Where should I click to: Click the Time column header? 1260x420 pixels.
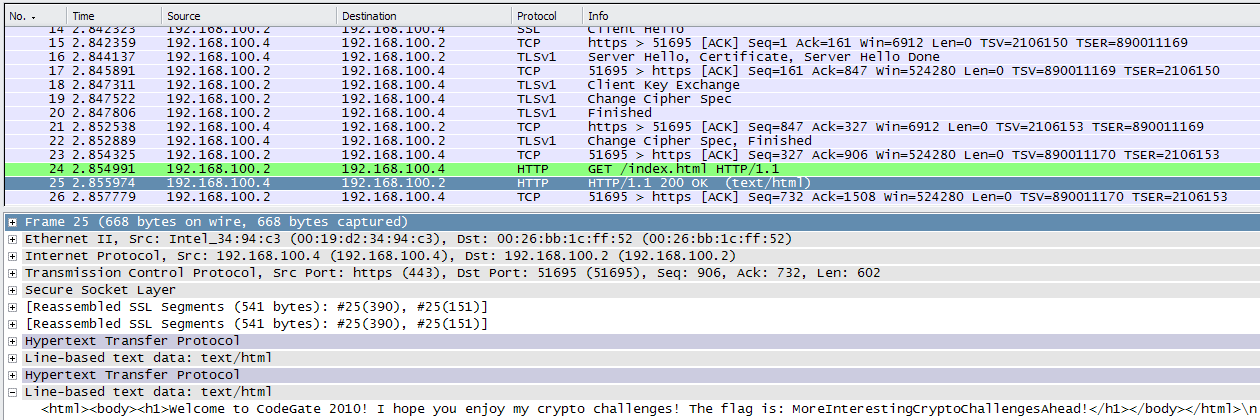pos(110,16)
